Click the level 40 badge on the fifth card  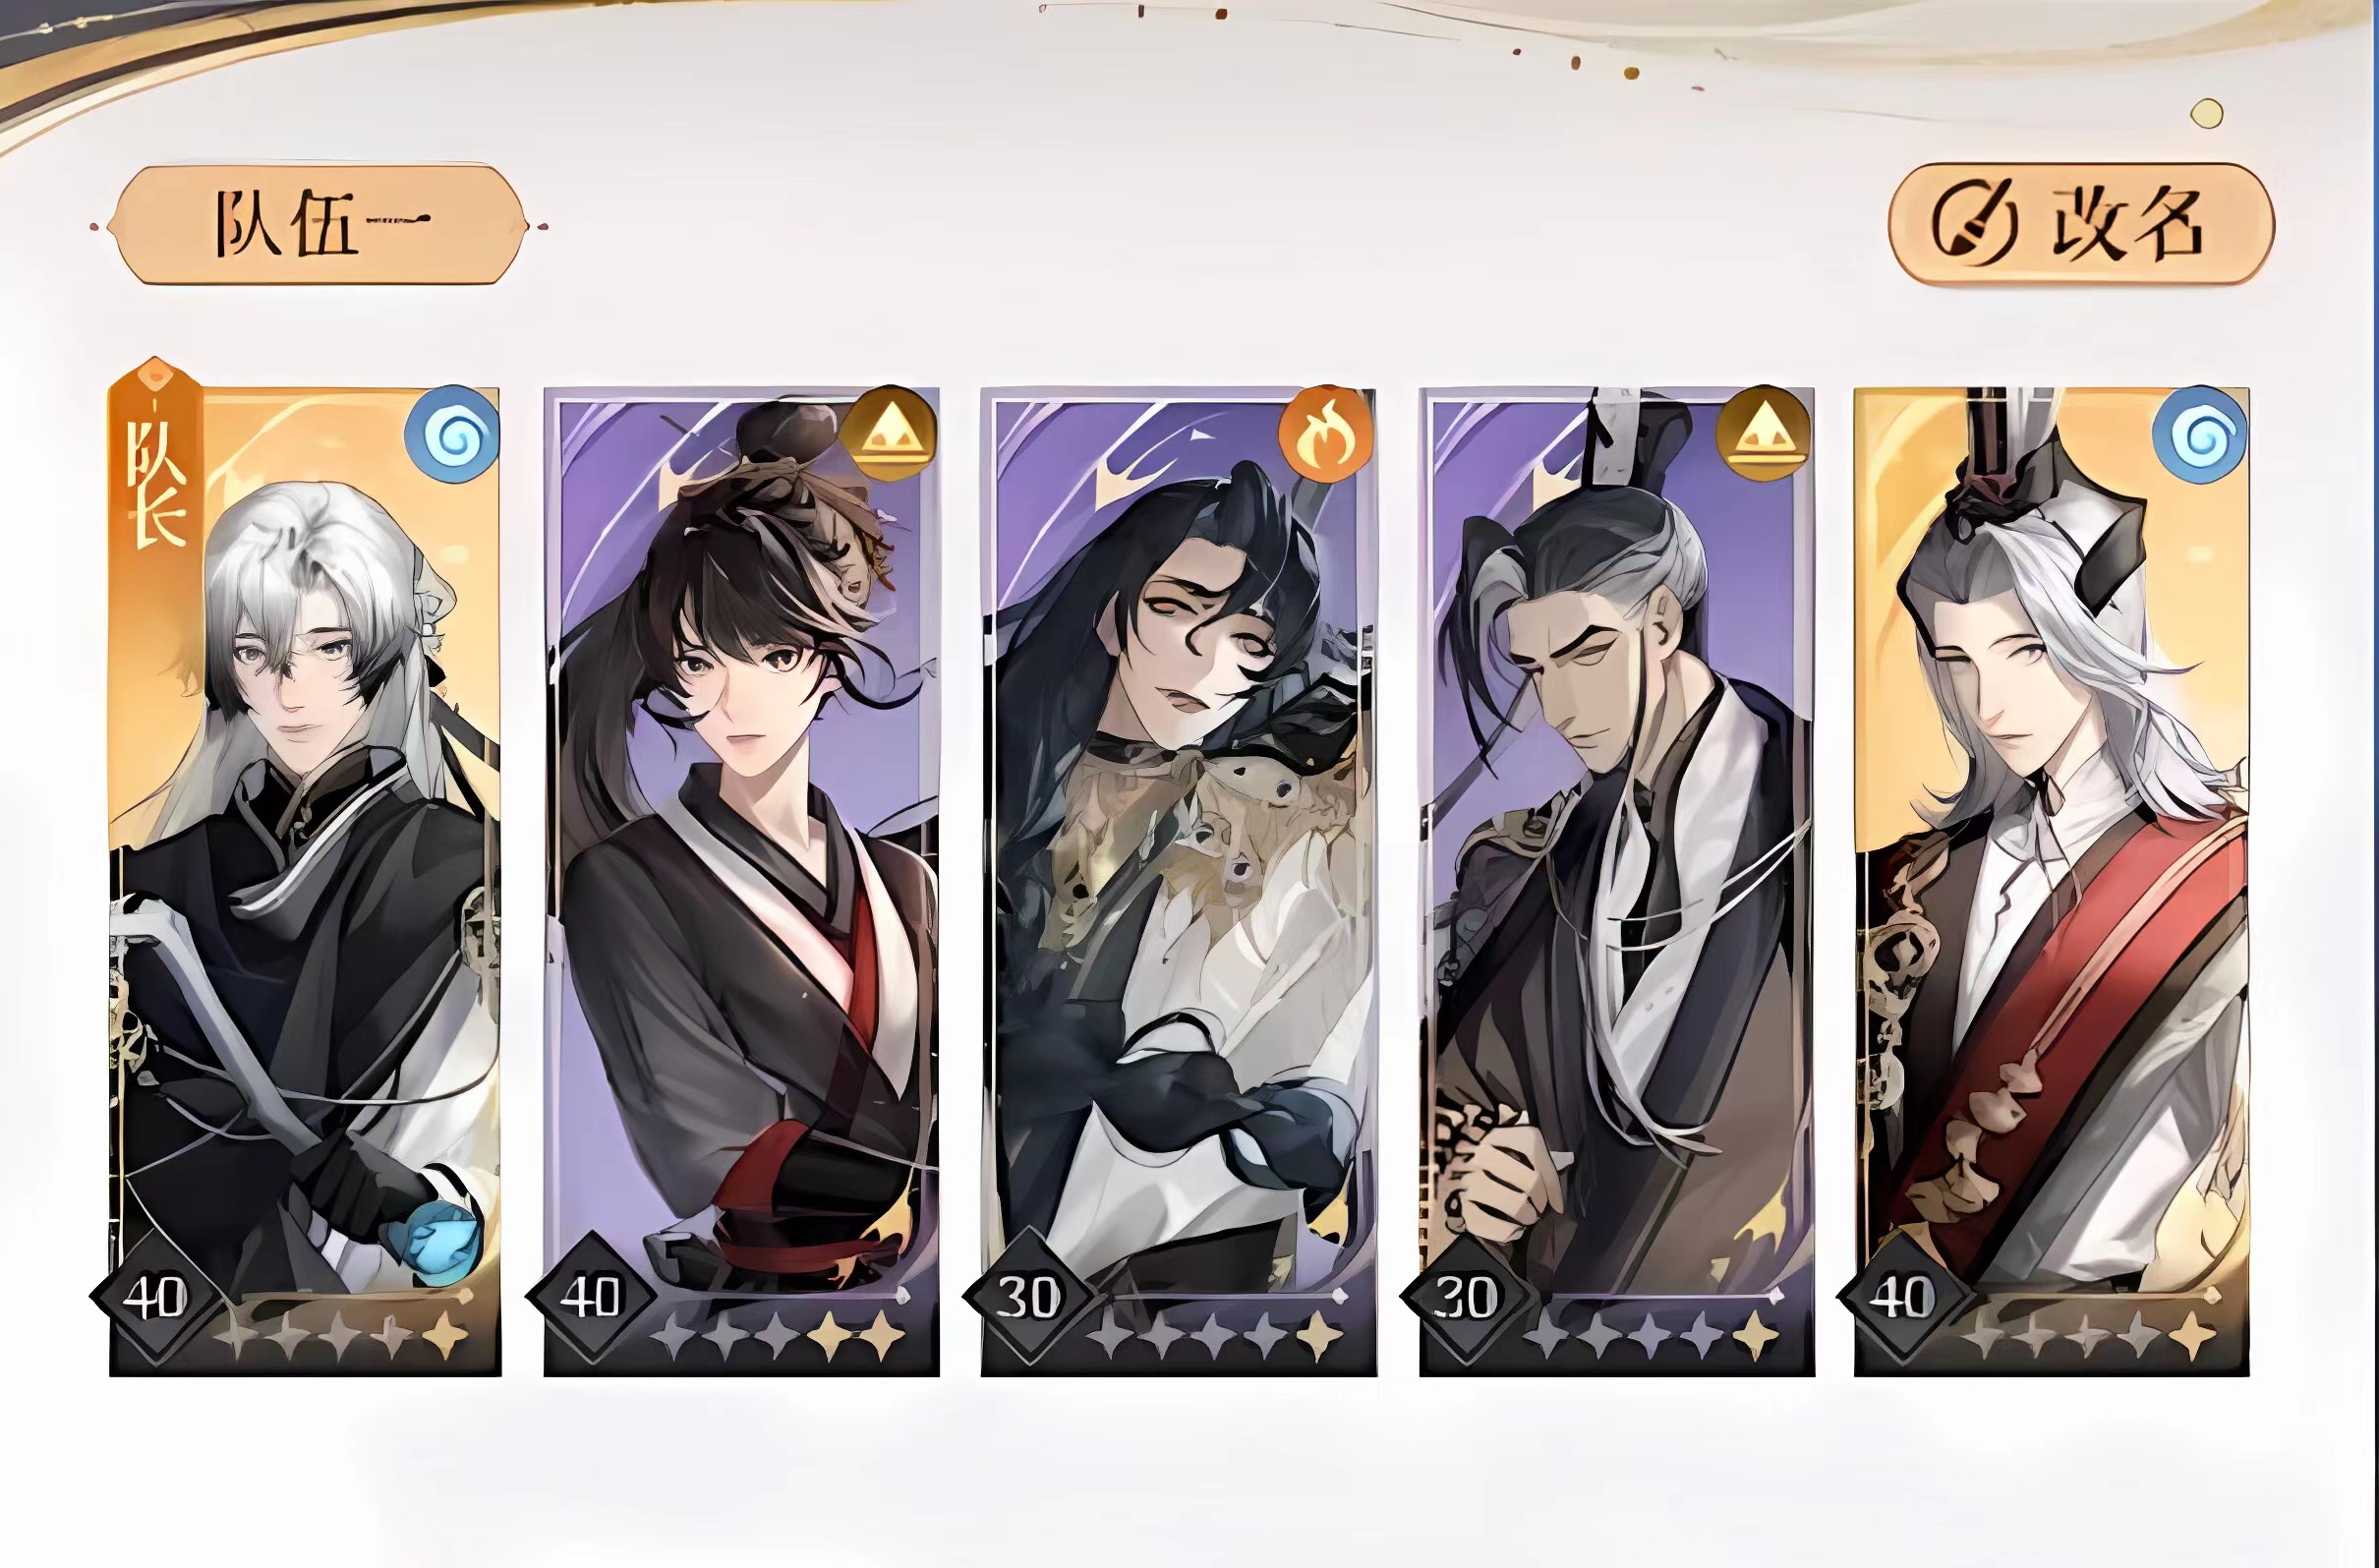[x=1902, y=1297]
